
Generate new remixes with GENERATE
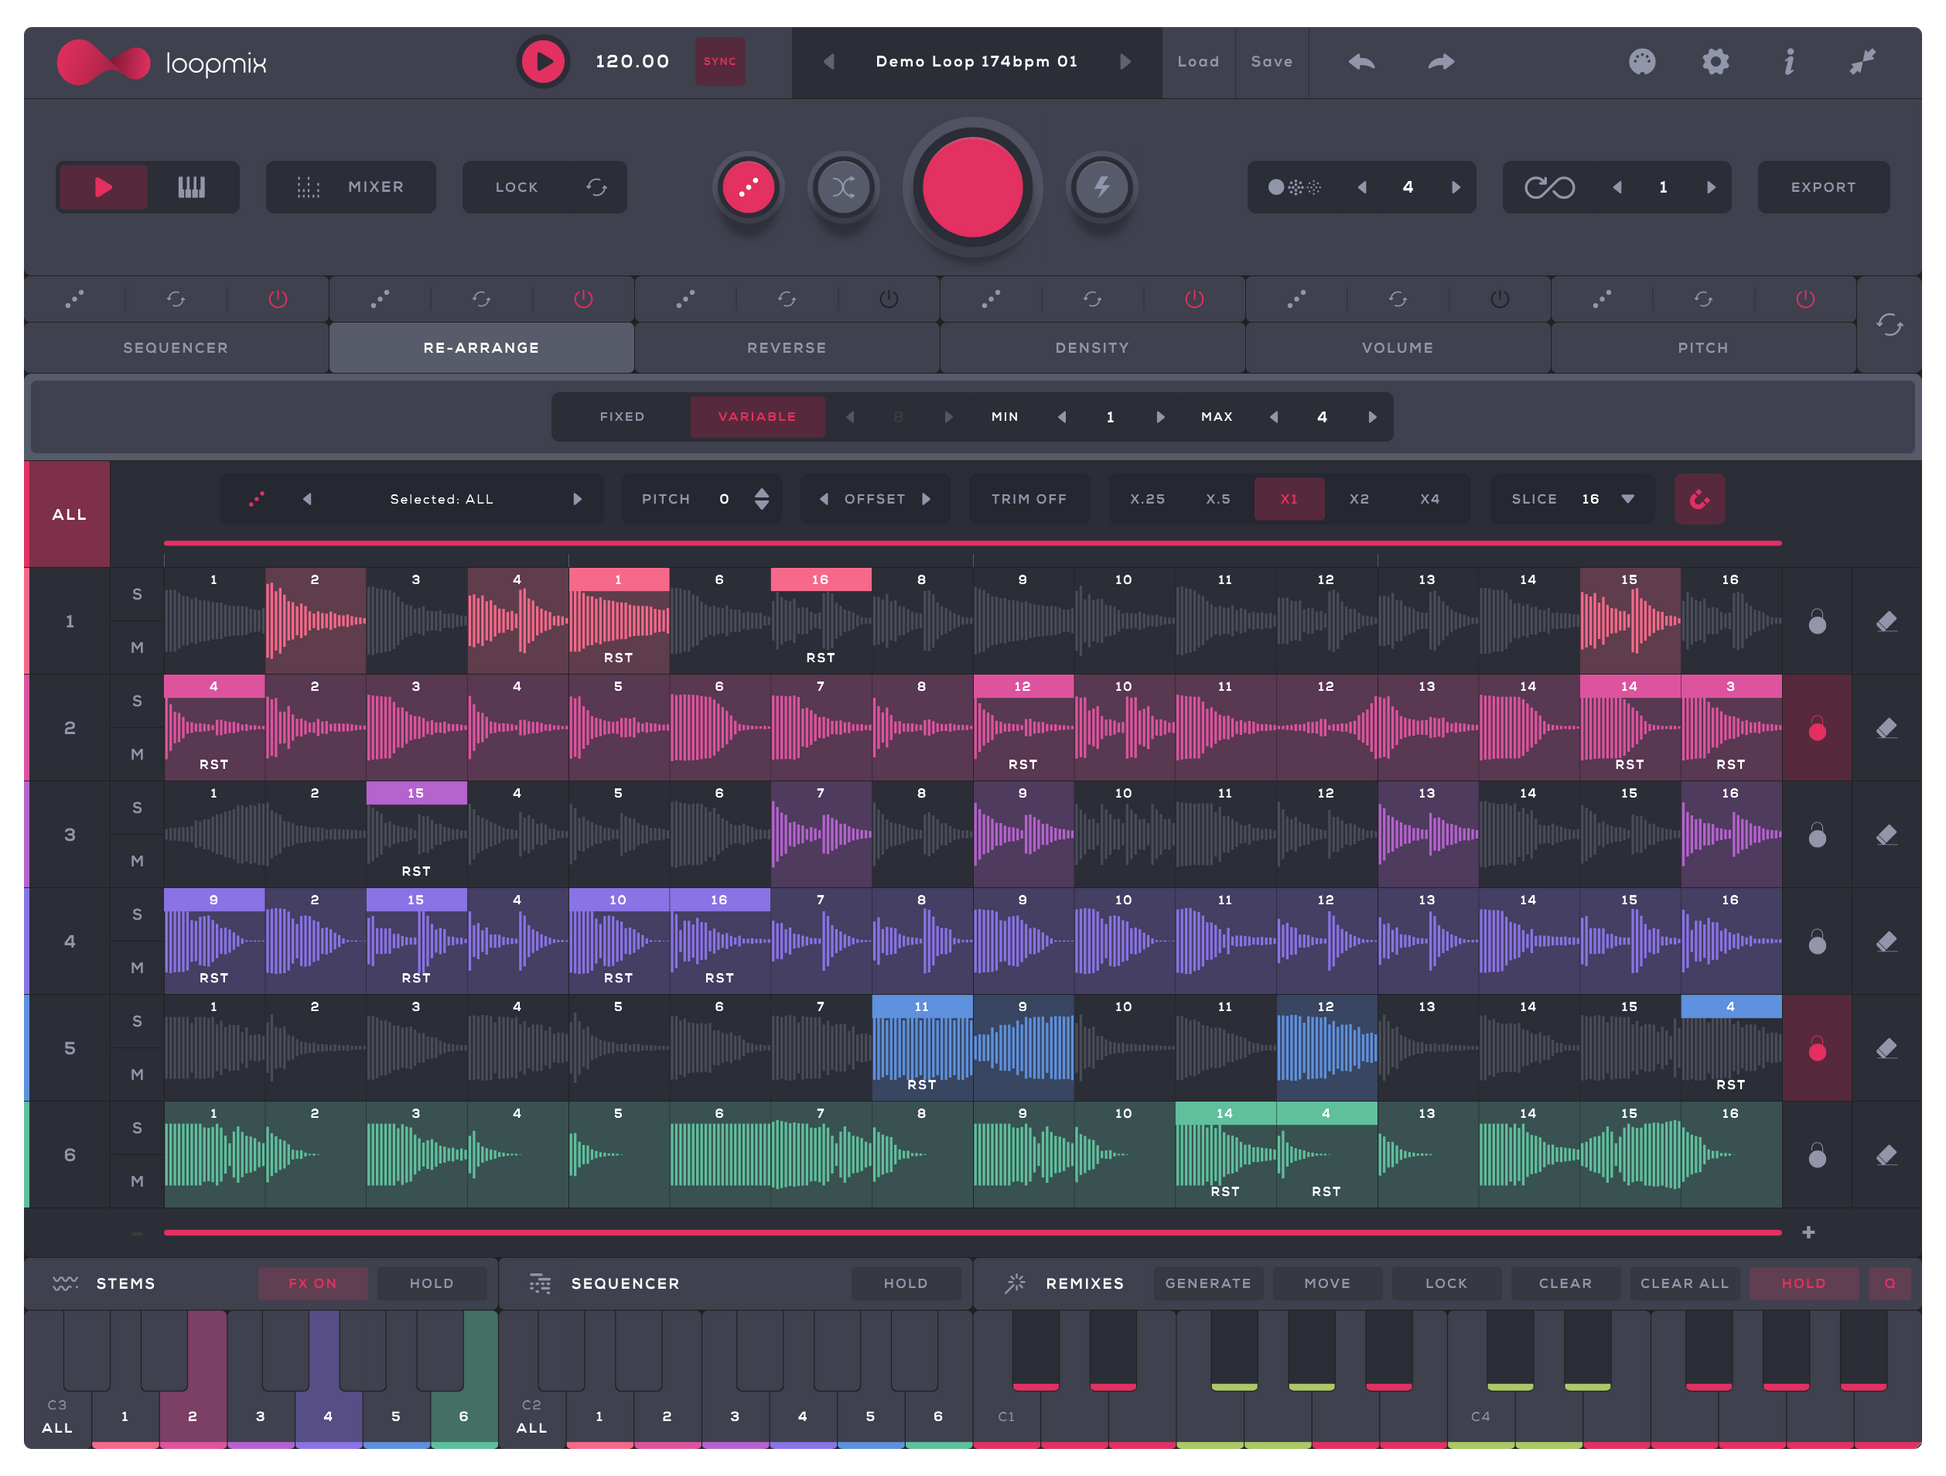[1209, 1283]
